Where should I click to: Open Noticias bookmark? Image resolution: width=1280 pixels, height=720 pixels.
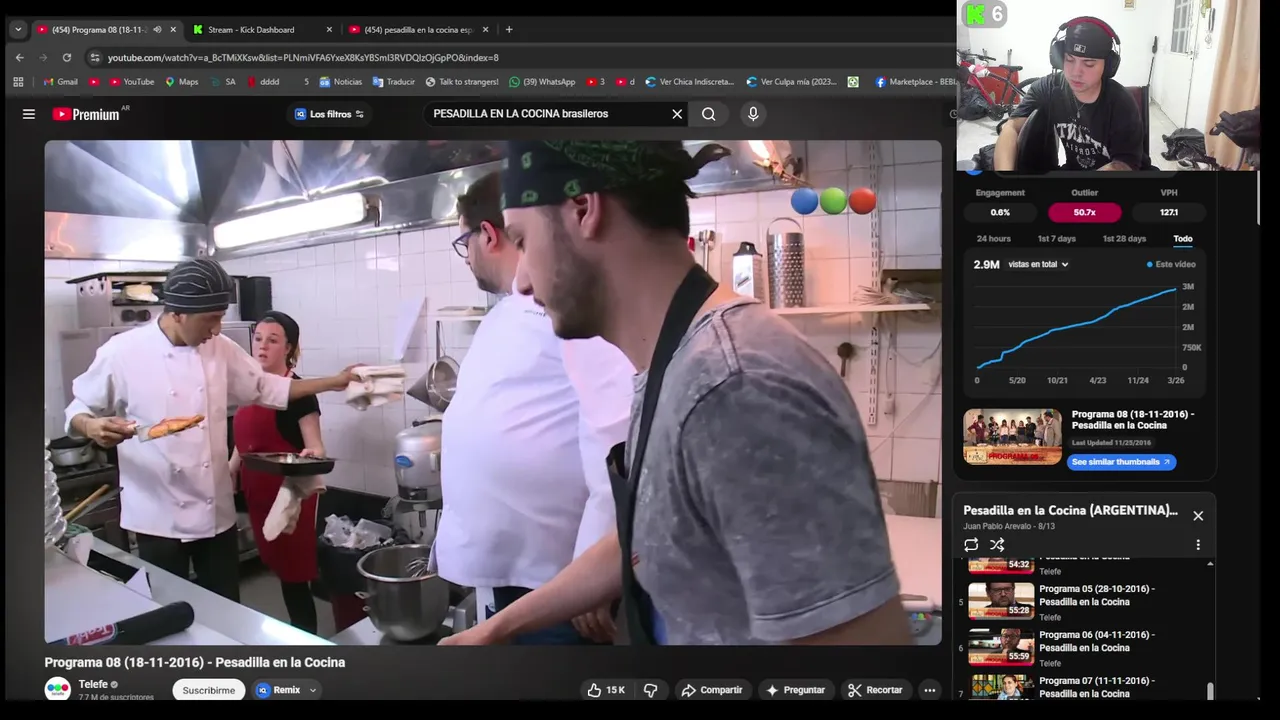(340, 82)
